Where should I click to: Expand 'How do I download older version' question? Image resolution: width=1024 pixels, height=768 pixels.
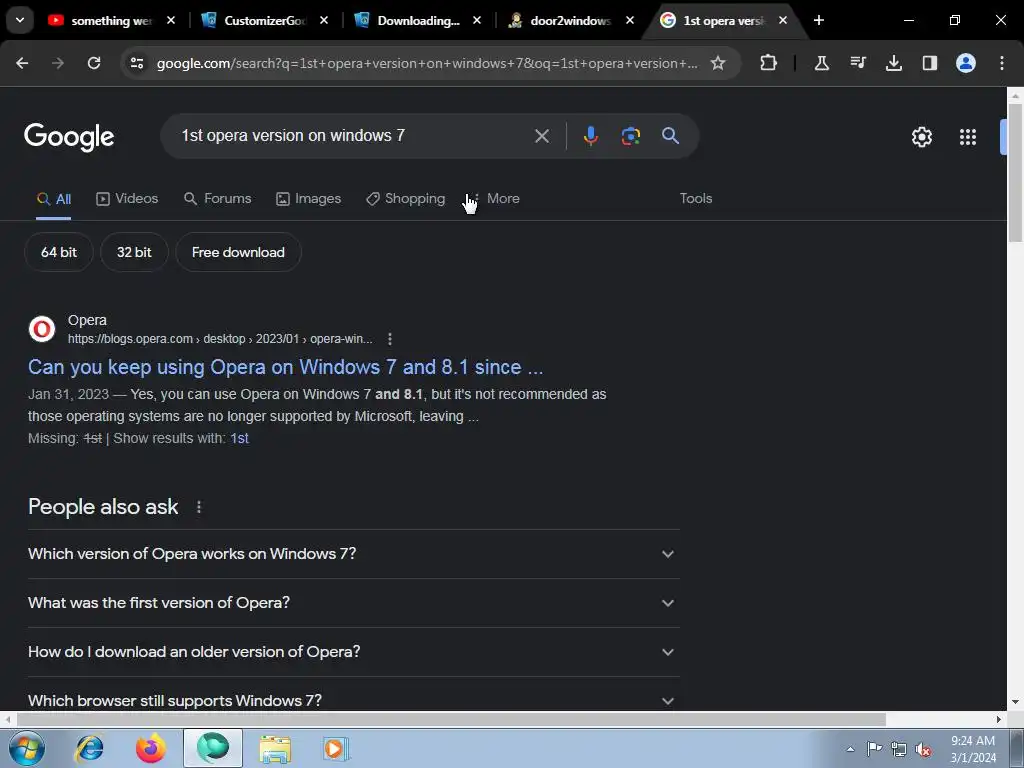[354, 652]
